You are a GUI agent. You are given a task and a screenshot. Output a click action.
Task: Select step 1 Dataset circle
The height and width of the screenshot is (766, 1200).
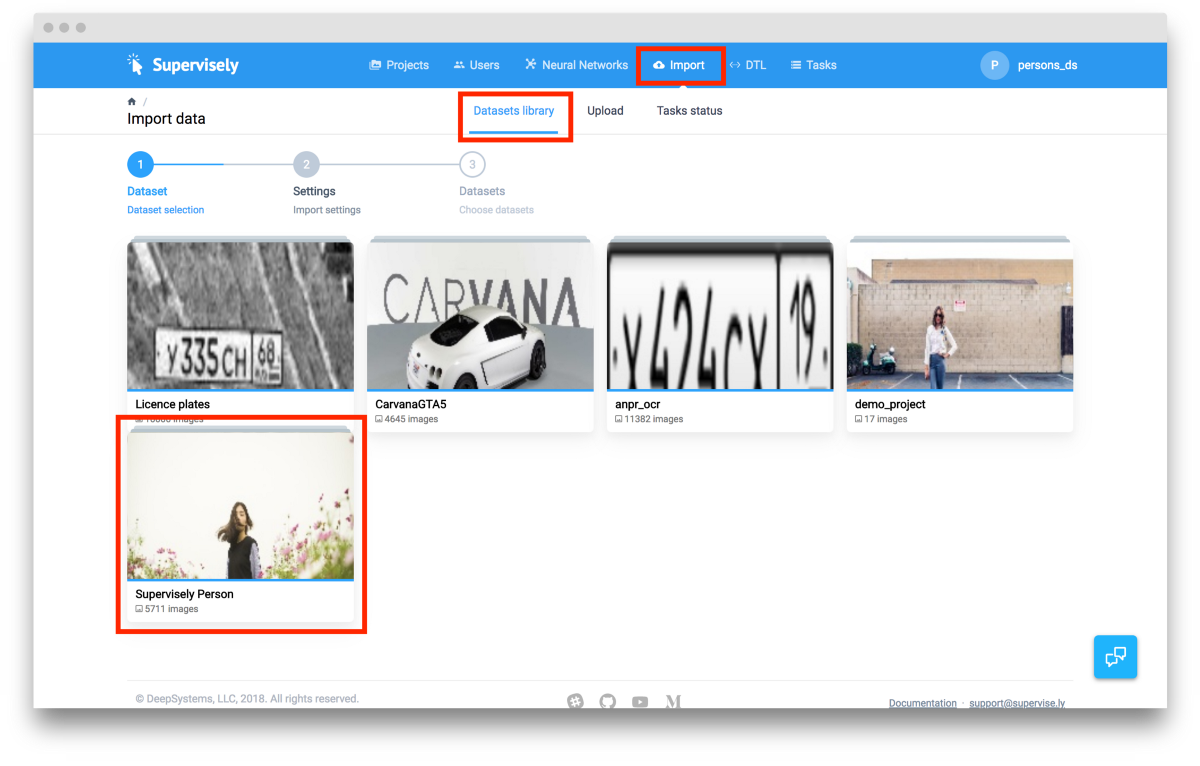pyautogui.click(x=141, y=164)
